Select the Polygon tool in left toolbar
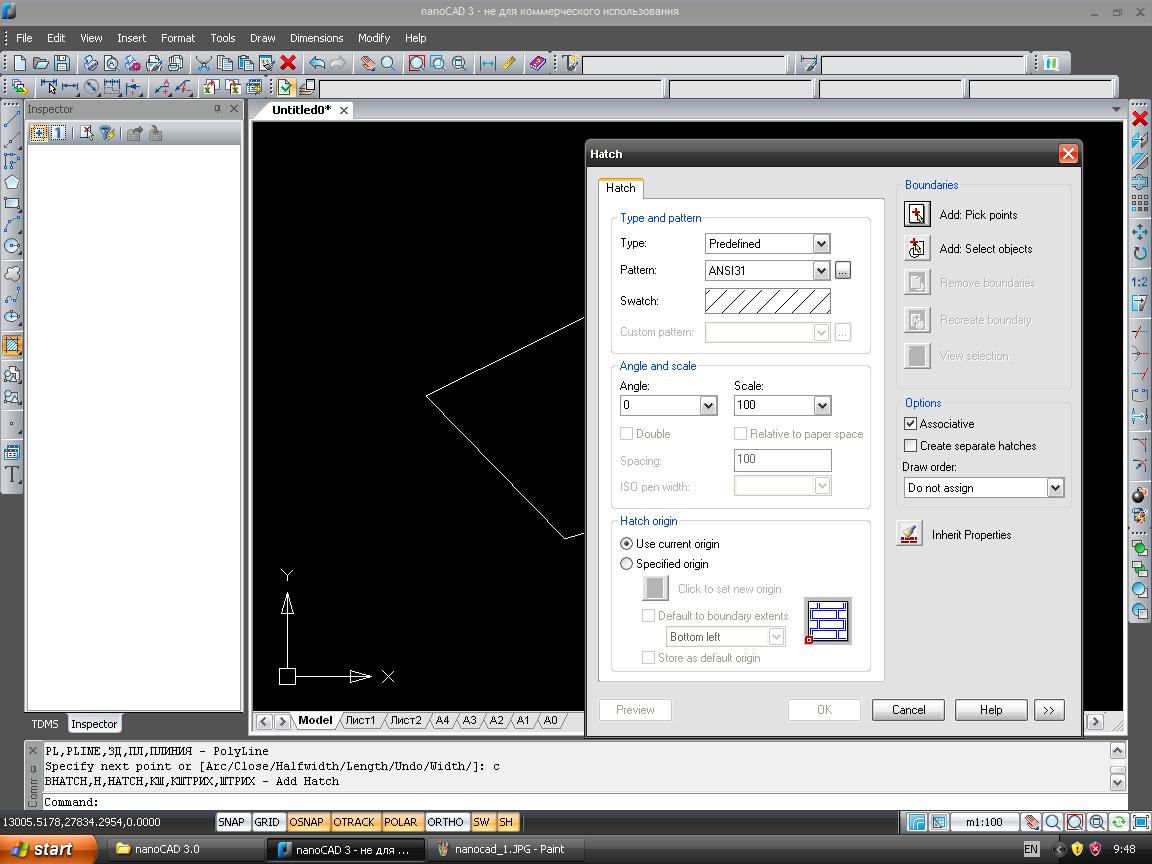Screen dimensions: 1152x864 (12, 181)
